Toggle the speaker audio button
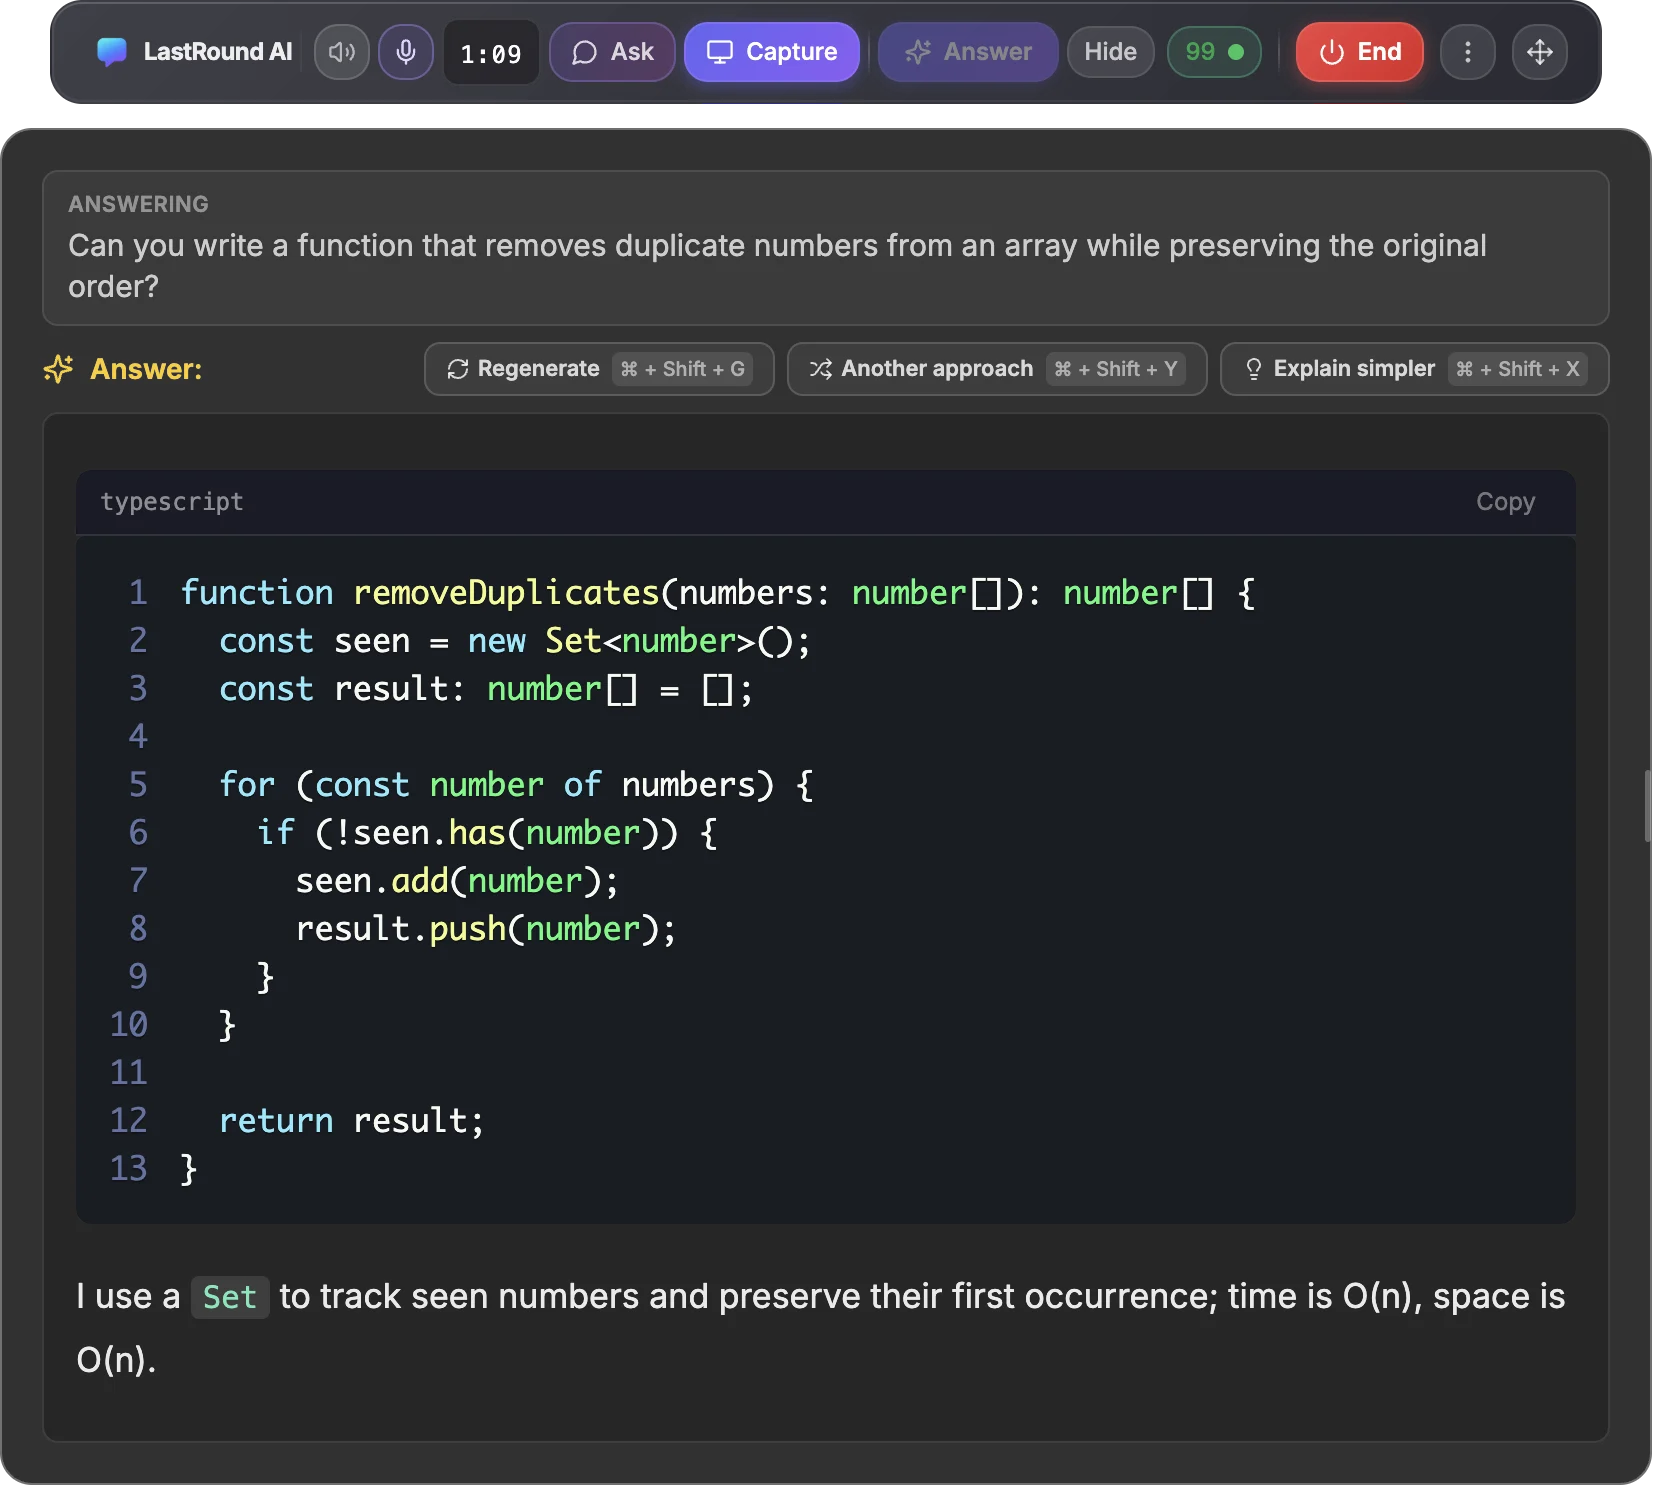The width and height of the screenshot is (1660, 1492). click(342, 52)
